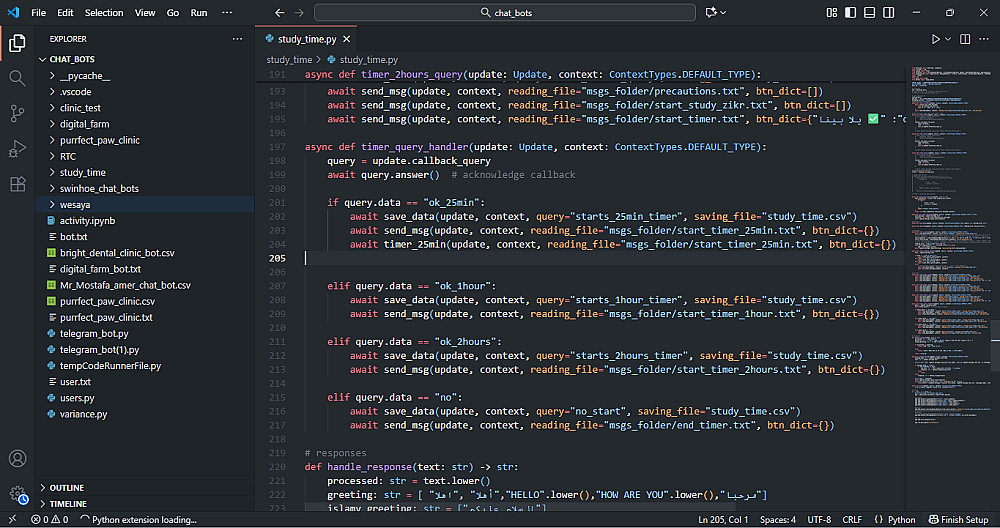Open the Search view in activity bar

[17, 78]
